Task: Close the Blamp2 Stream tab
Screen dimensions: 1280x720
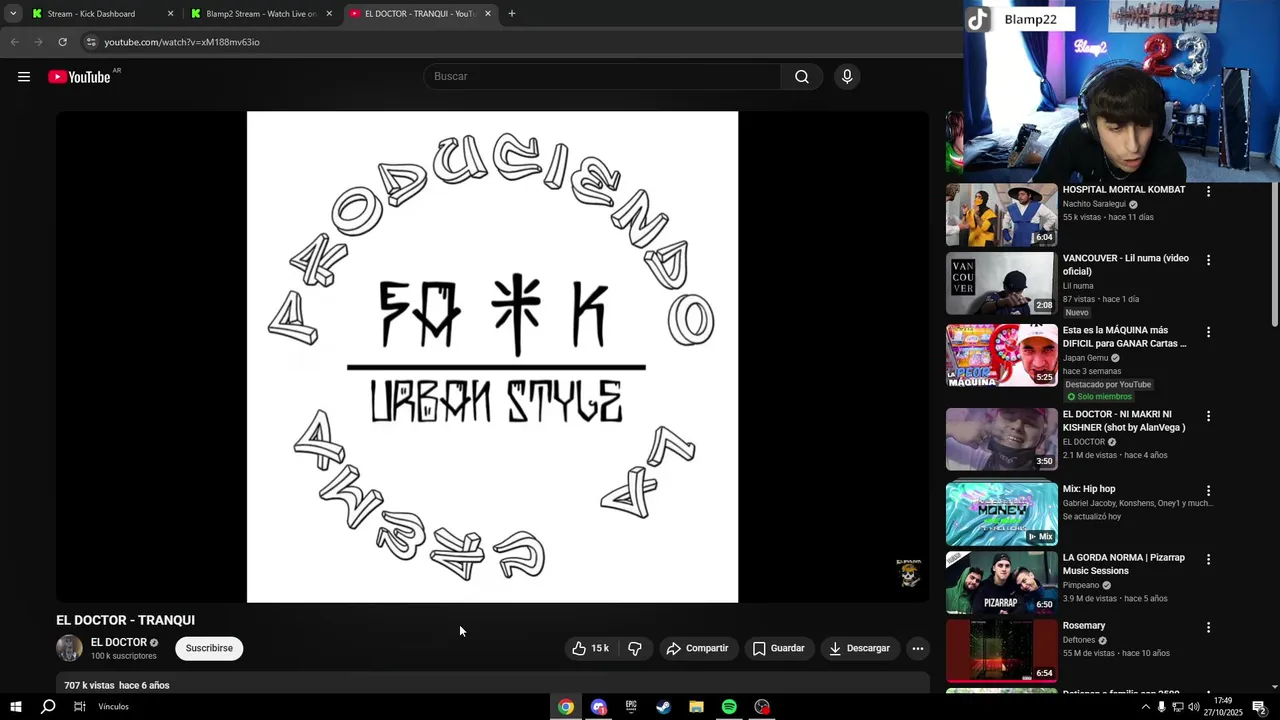Action: click(x=329, y=14)
